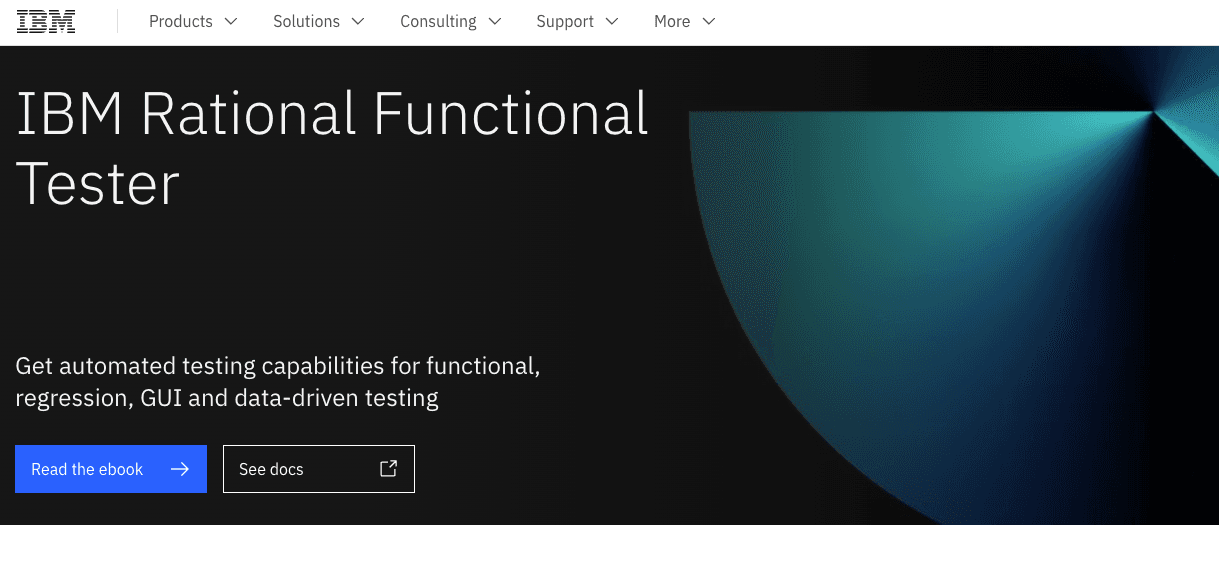Screen dimensions: 1219x564
Task: Open the See docs button
Action: (319, 469)
